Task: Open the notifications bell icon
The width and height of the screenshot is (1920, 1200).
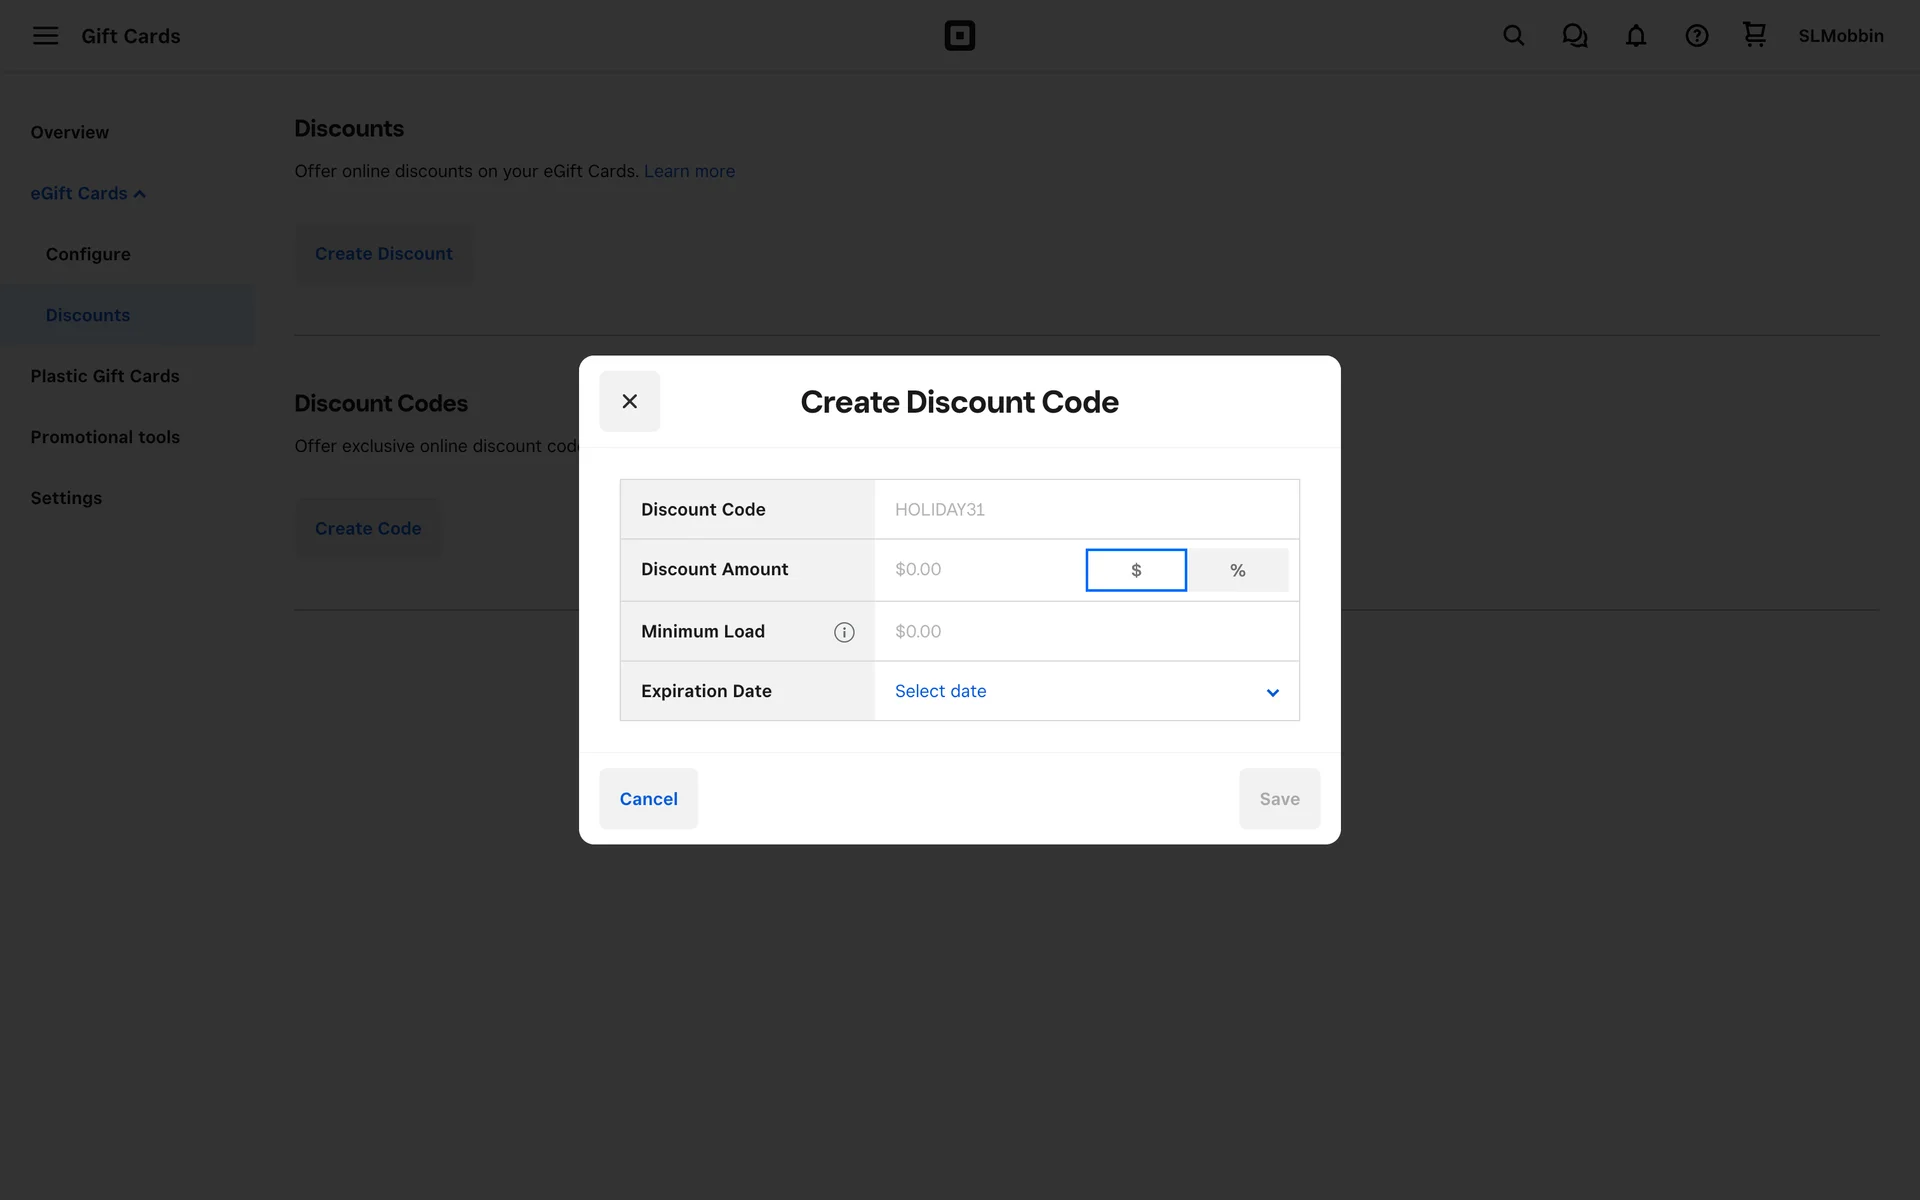Action: [1635, 36]
